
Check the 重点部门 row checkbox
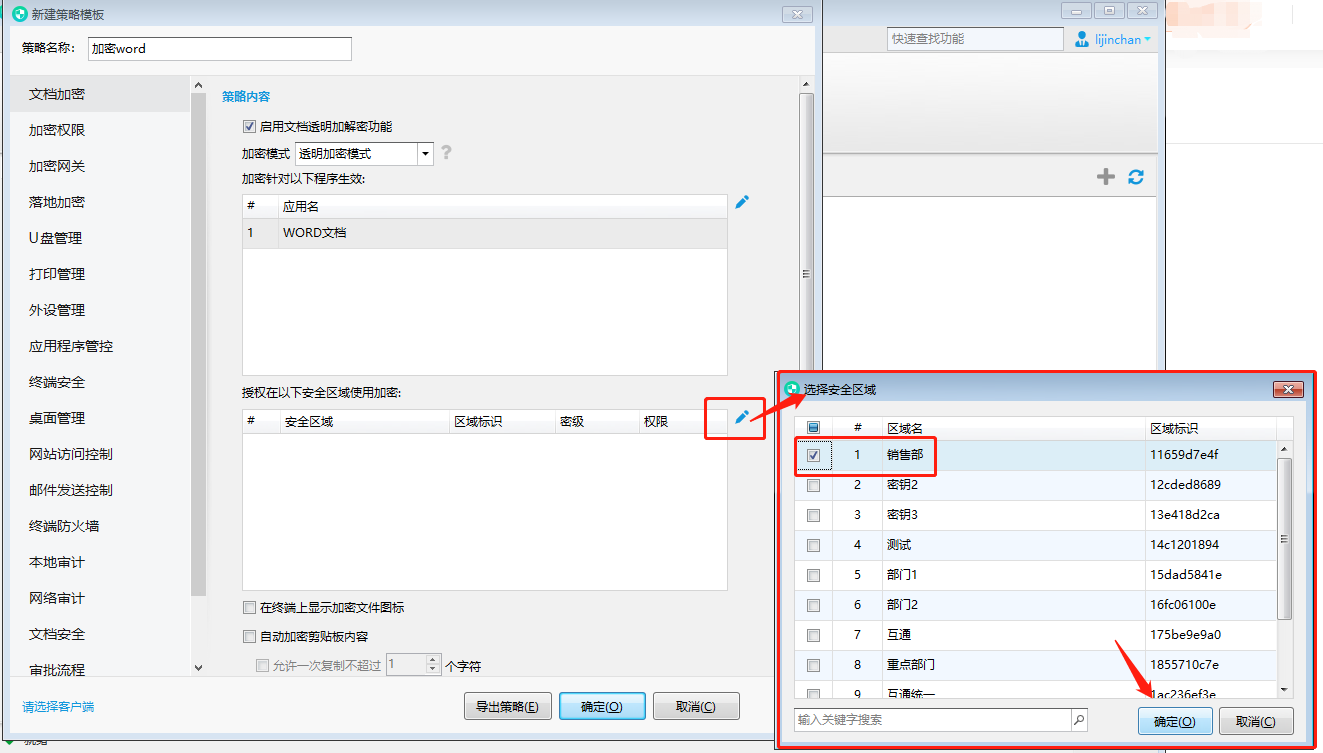(x=813, y=665)
